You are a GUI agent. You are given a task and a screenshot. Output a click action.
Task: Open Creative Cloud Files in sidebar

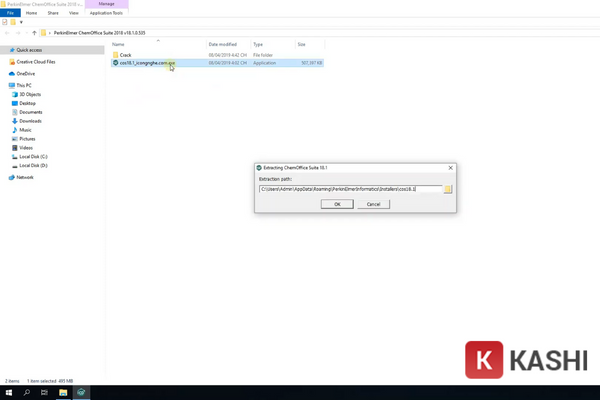click(x=37, y=61)
